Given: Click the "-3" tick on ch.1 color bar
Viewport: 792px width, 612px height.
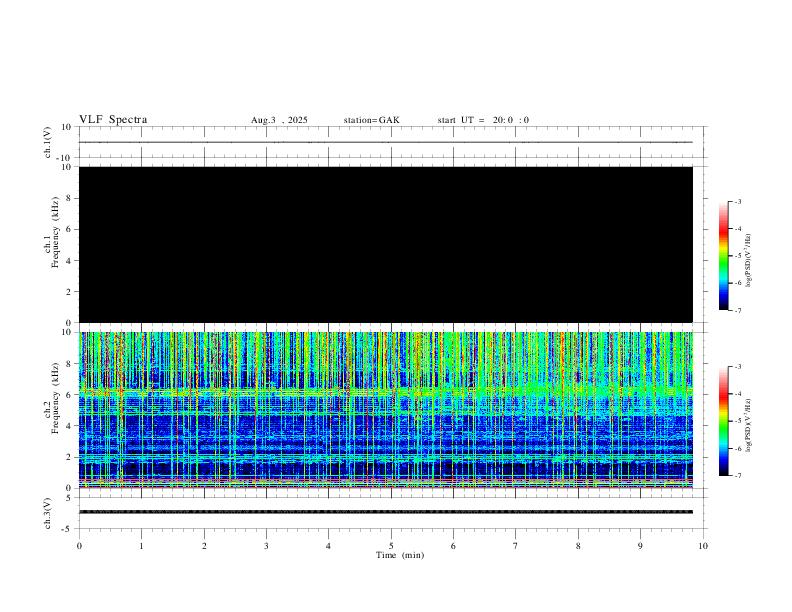Looking at the screenshot, I should coord(738,201).
